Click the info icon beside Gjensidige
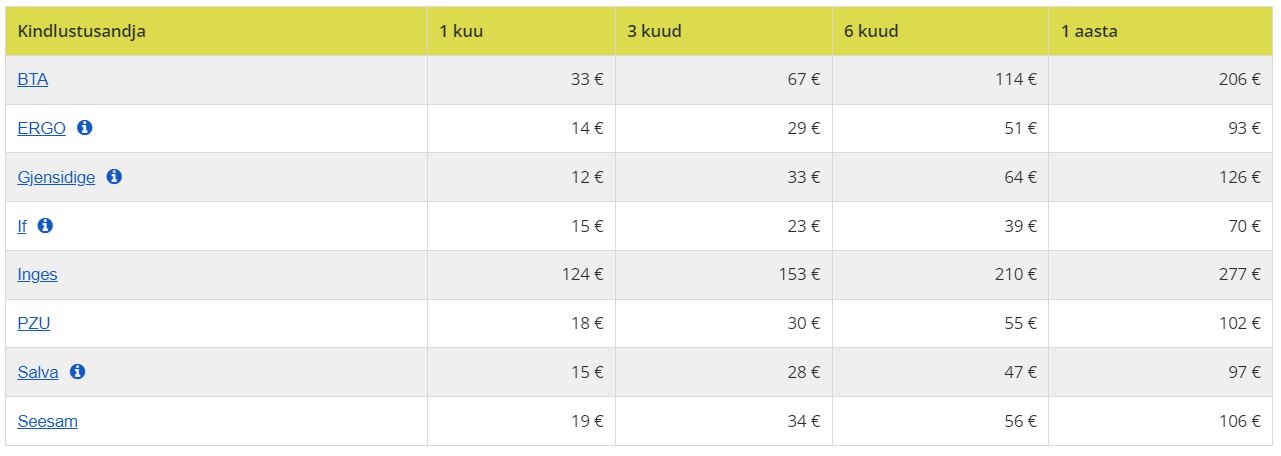This screenshot has height=456, width=1281. pos(114,177)
